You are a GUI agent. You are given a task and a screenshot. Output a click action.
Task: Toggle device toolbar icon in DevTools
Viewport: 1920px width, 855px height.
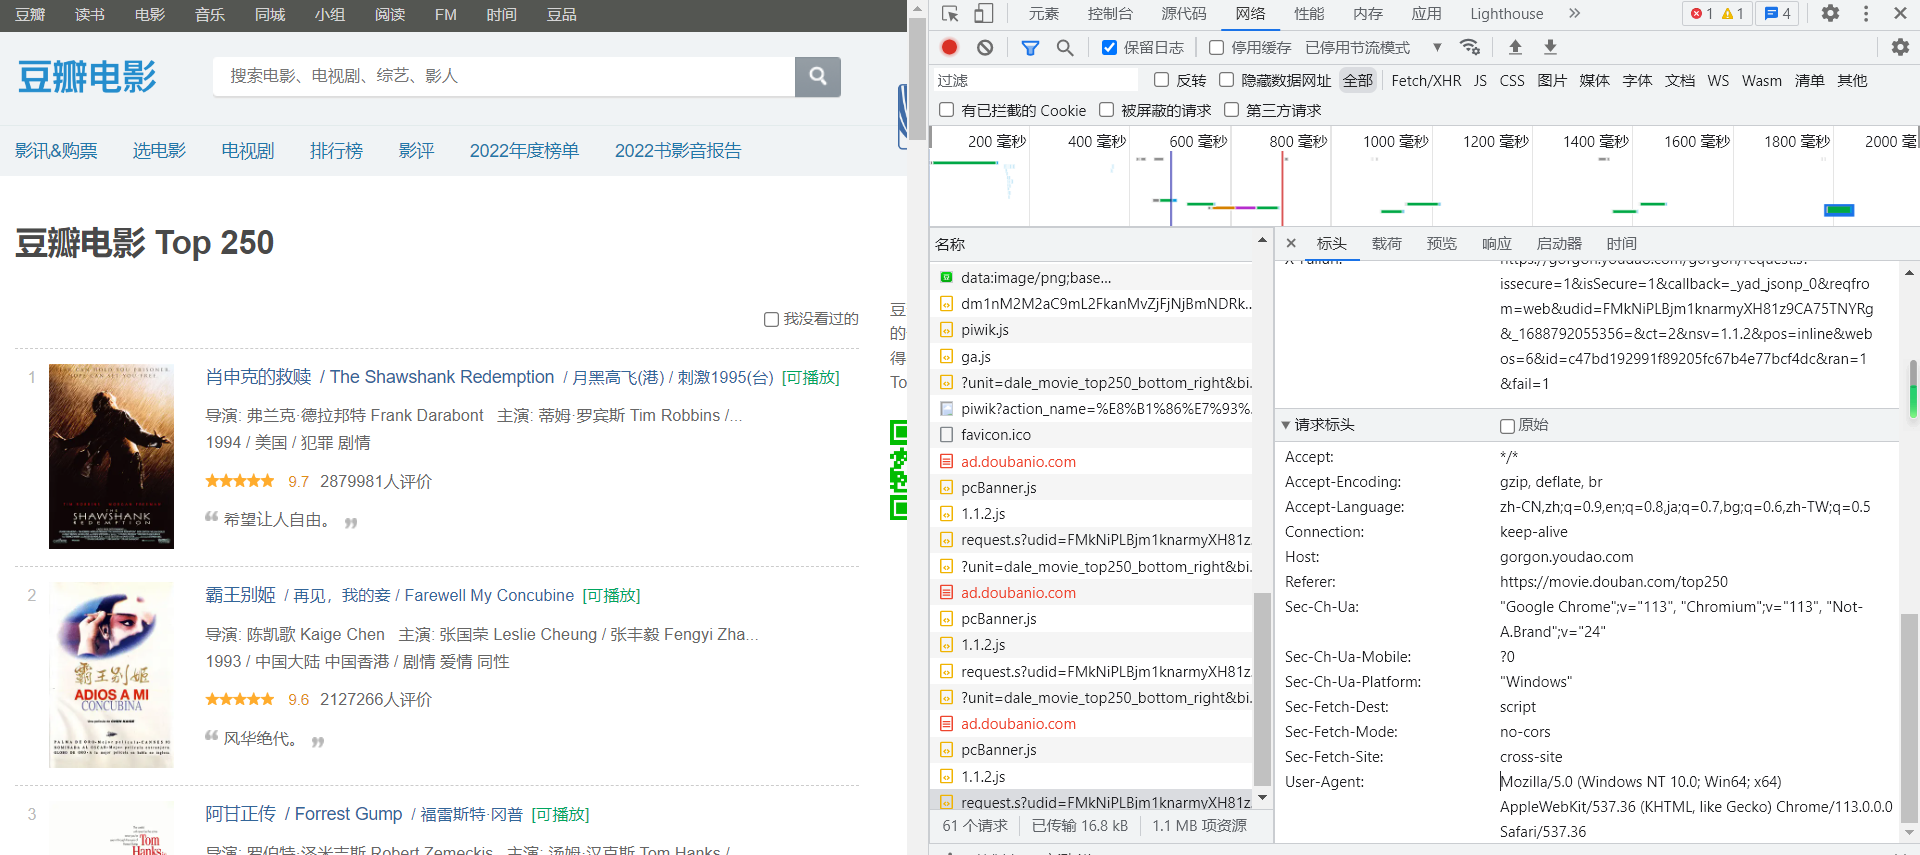pos(984,14)
